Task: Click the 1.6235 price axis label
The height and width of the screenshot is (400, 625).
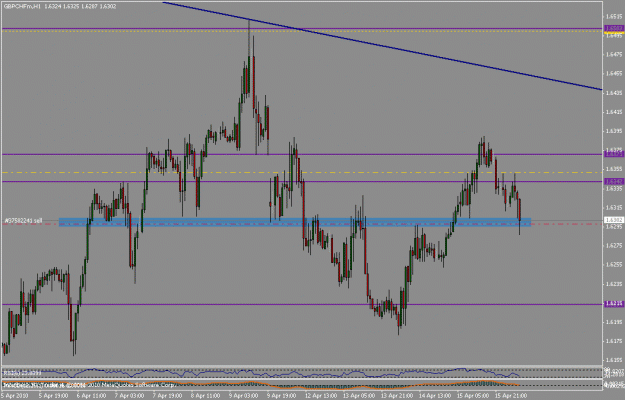Action: [612, 284]
